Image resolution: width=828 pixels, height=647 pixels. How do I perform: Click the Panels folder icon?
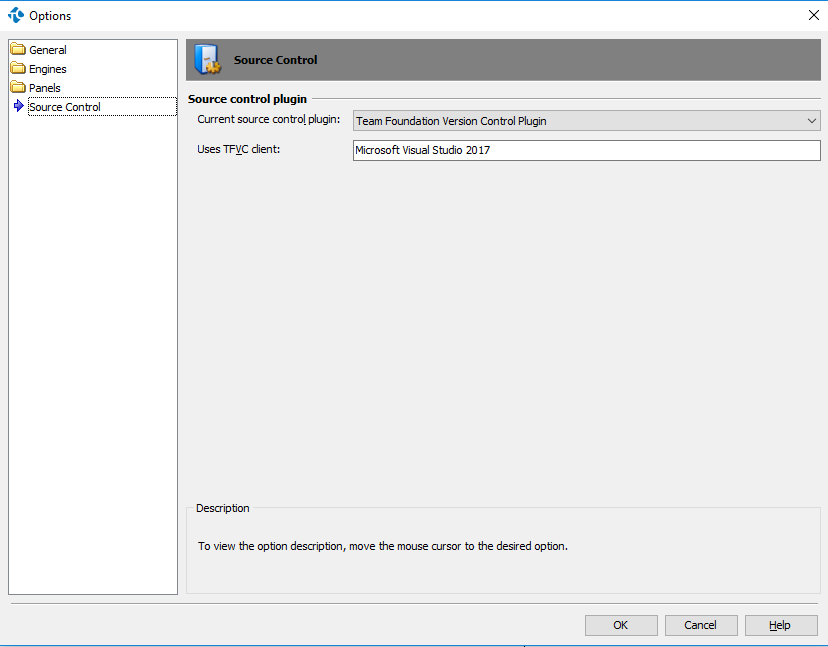point(18,87)
